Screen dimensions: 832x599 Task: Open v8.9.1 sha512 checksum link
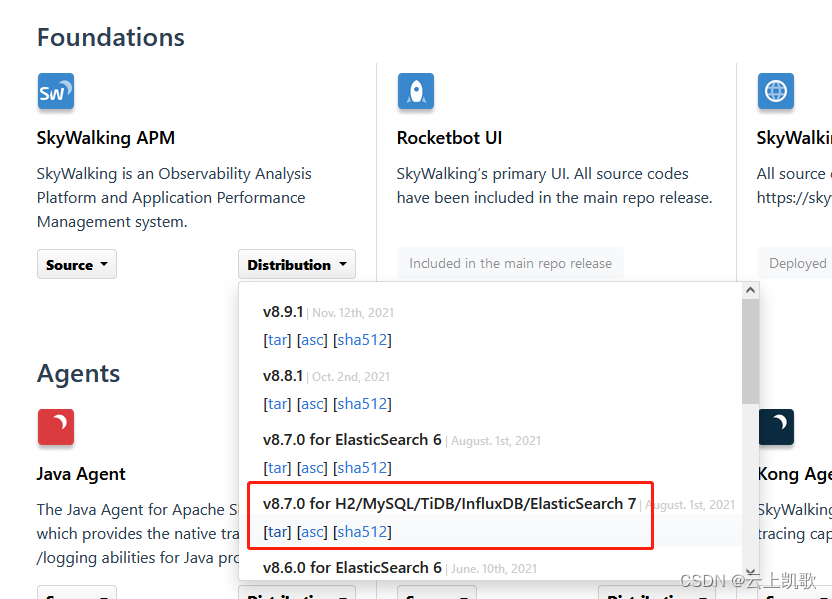point(362,340)
